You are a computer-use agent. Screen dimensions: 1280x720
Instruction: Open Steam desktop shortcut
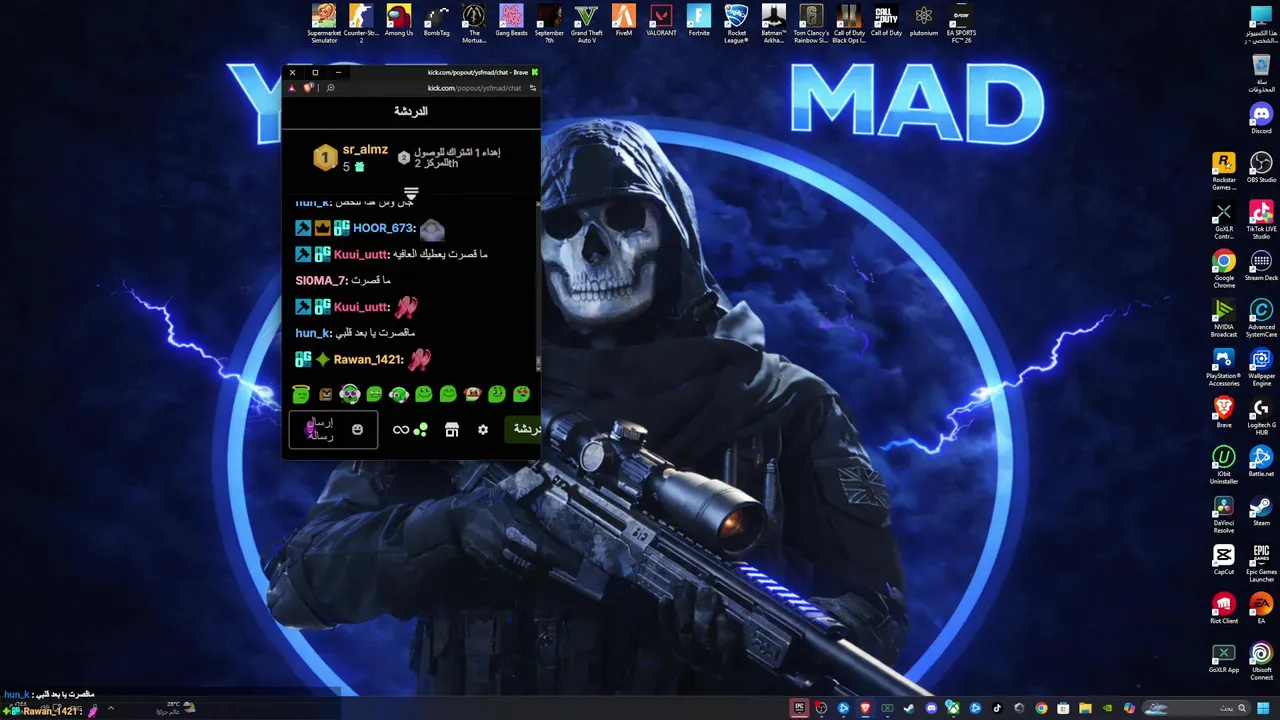[1261, 511]
